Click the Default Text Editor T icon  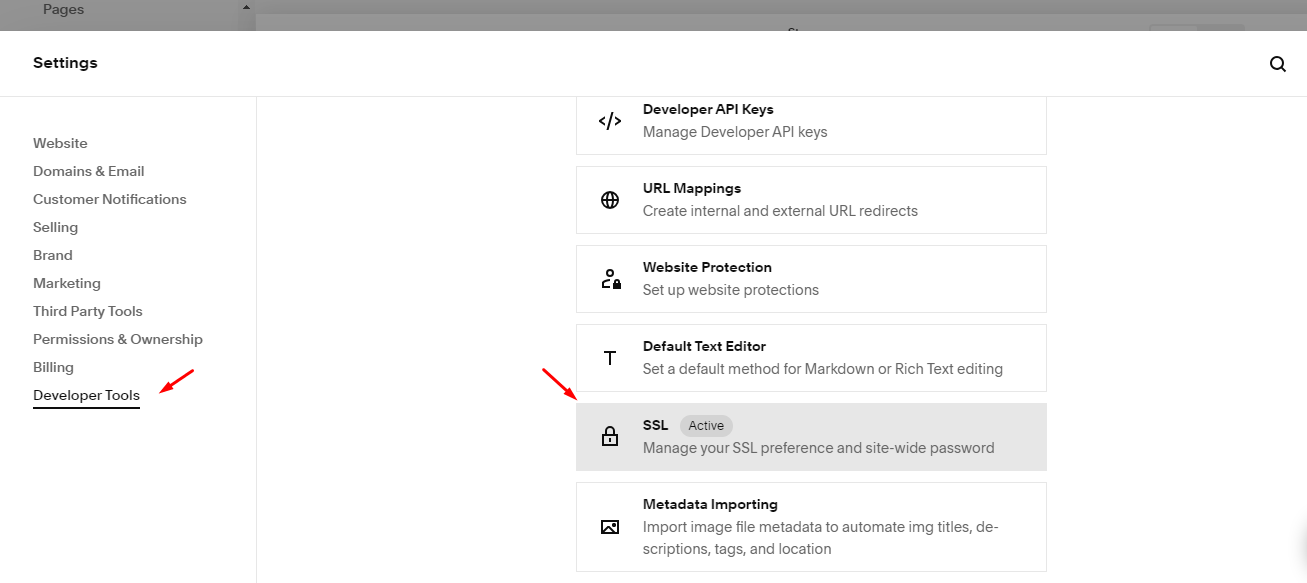point(610,358)
